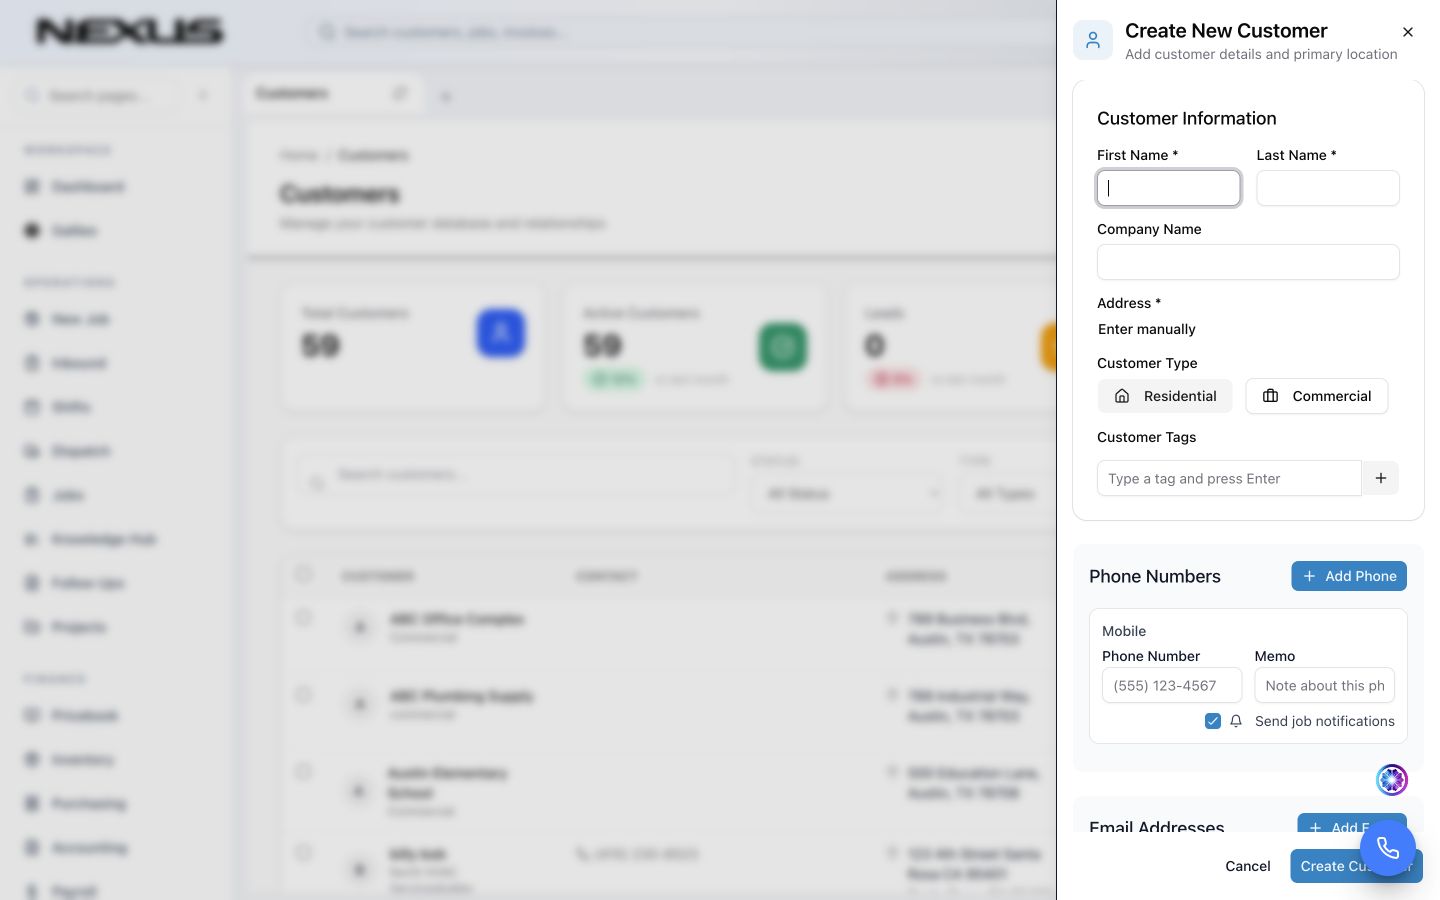Viewport: 1440px width, 900px height.
Task: Click the briefcase icon on Commercial
Action: pos(1270,396)
